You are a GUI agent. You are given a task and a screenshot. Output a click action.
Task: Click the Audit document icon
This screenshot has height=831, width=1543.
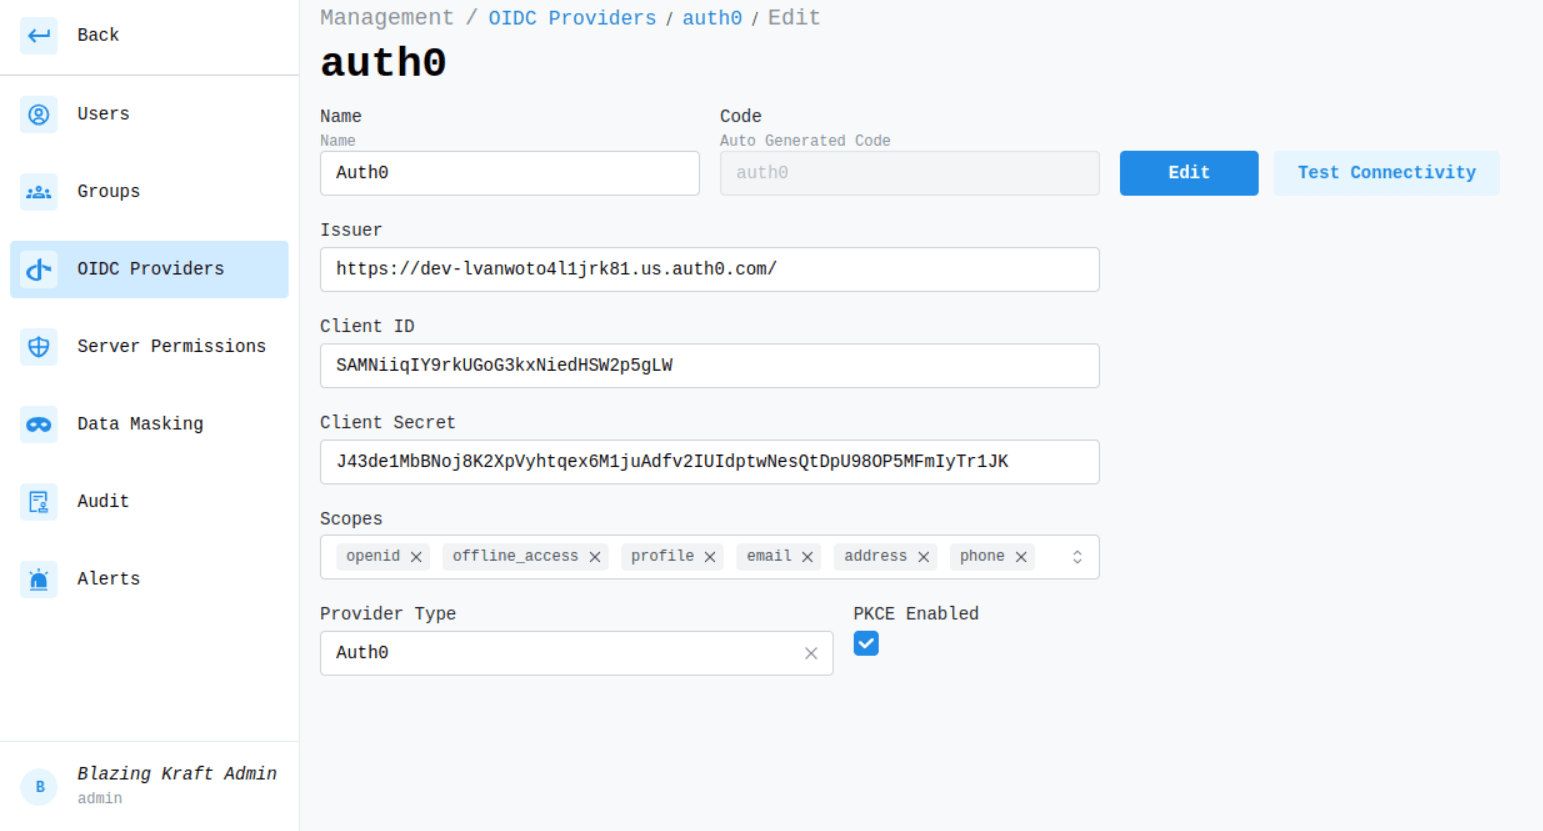point(39,501)
